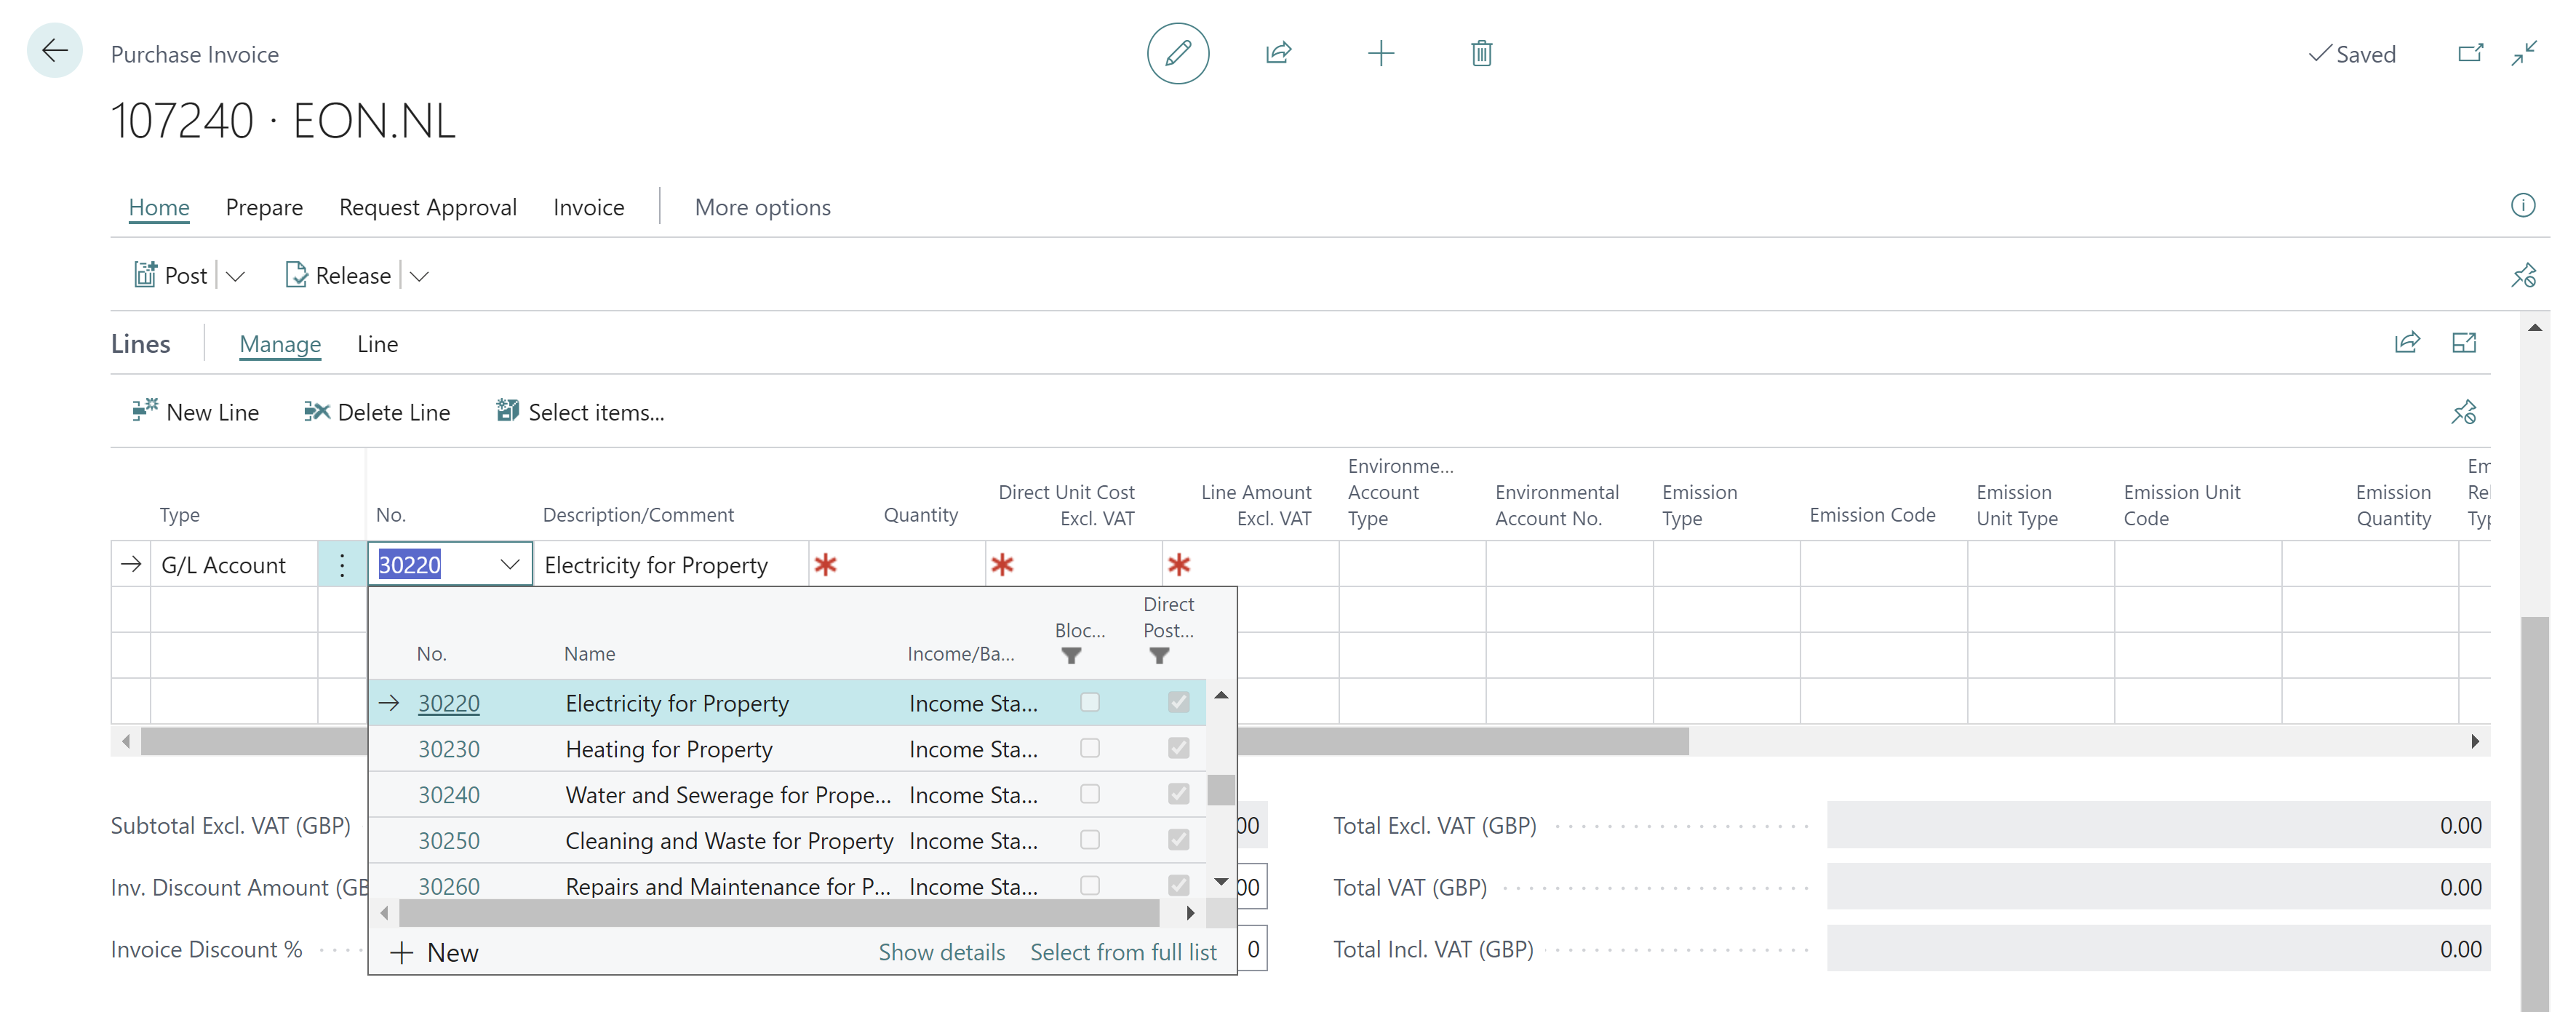Expand the Release dropdown arrow
The width and height of the screenshot is (2576, 1012).
pyautogui.click(x=419, y=276)
